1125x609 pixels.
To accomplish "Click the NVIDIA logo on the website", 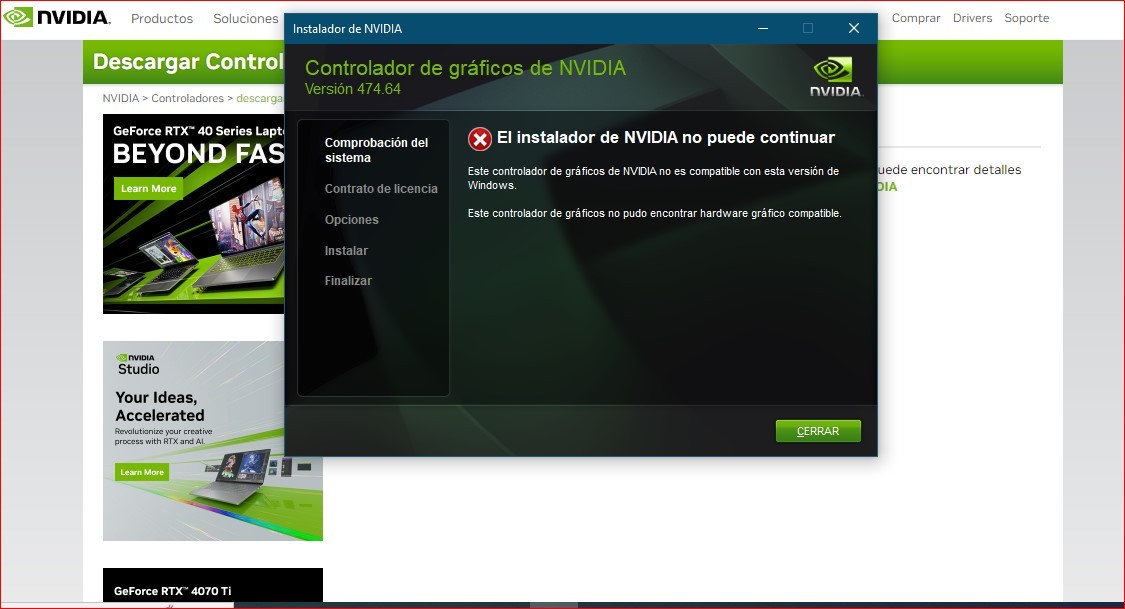I will pyautogui.click(x=57, y=17).
